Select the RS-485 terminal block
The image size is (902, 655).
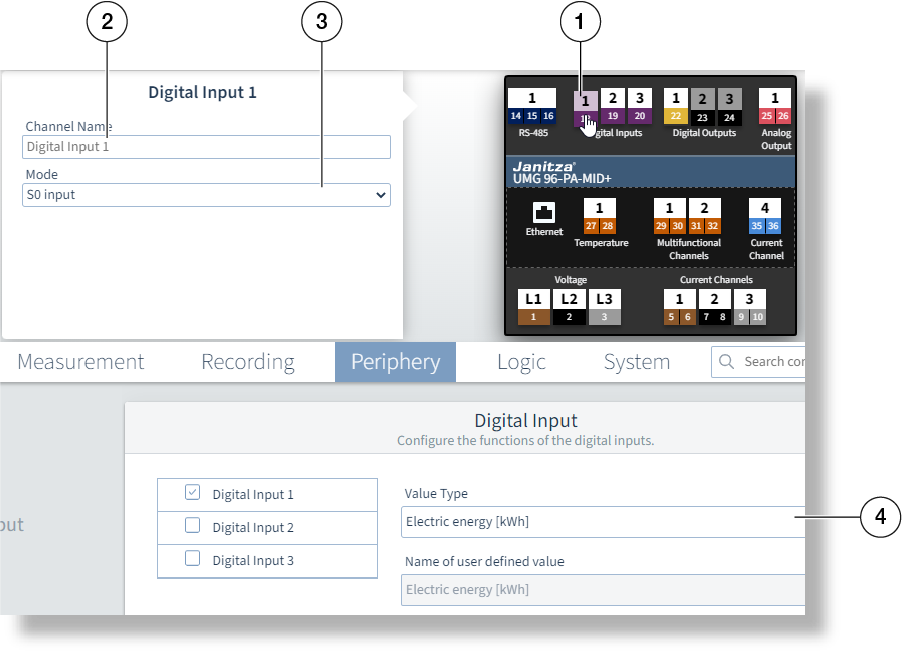(x=531, y=107)
